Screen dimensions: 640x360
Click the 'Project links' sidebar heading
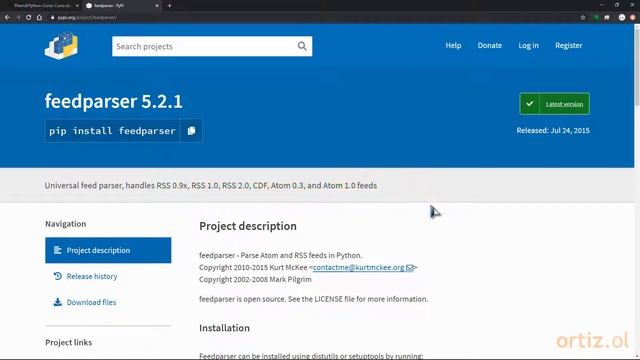click(69, 342)
